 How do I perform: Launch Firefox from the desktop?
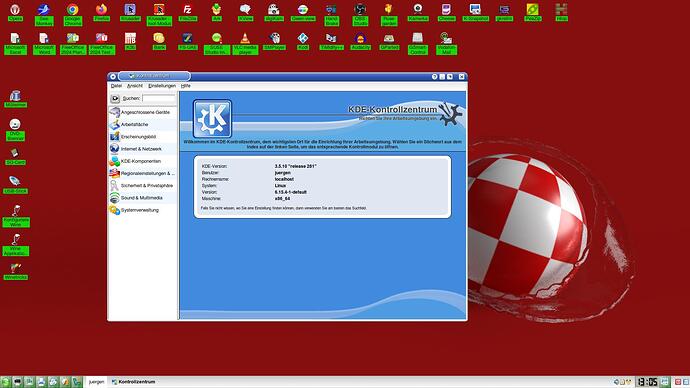101,13
